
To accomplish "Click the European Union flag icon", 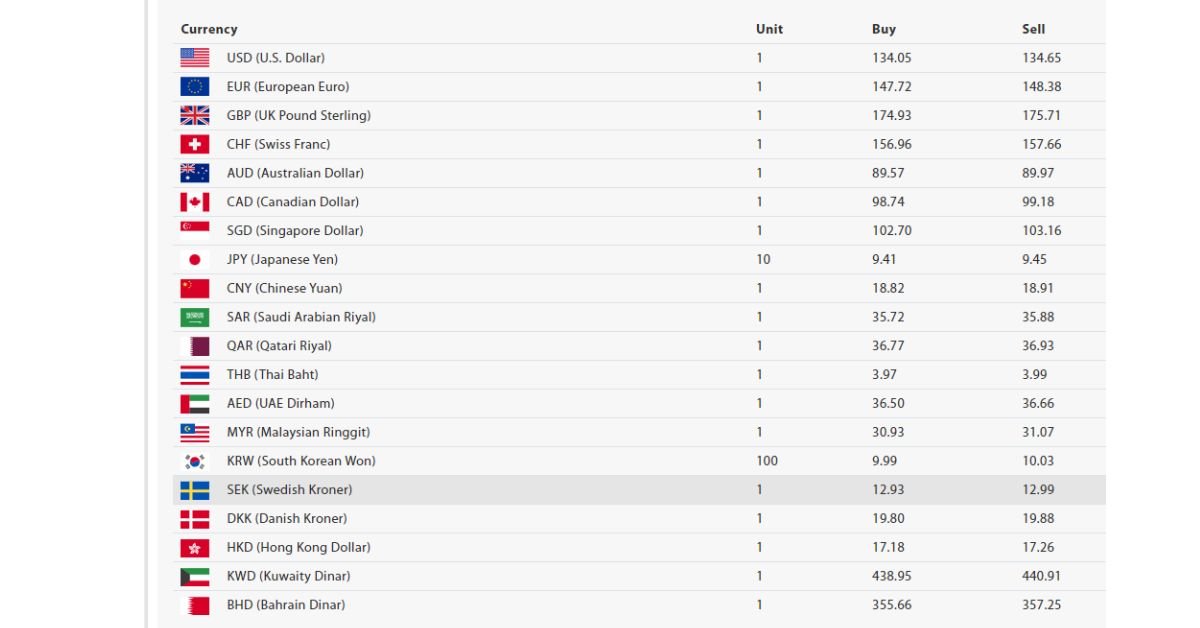I will tap(195, 87).
